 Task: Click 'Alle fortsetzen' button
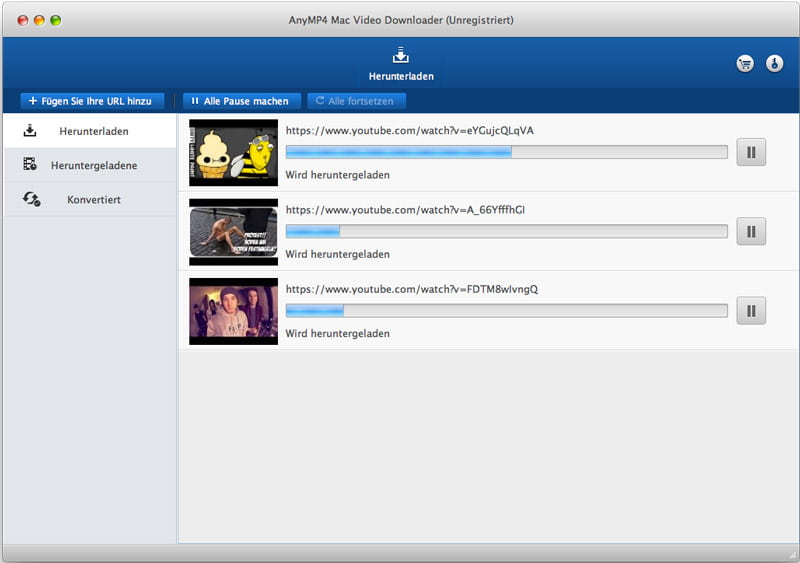(356, 101)
